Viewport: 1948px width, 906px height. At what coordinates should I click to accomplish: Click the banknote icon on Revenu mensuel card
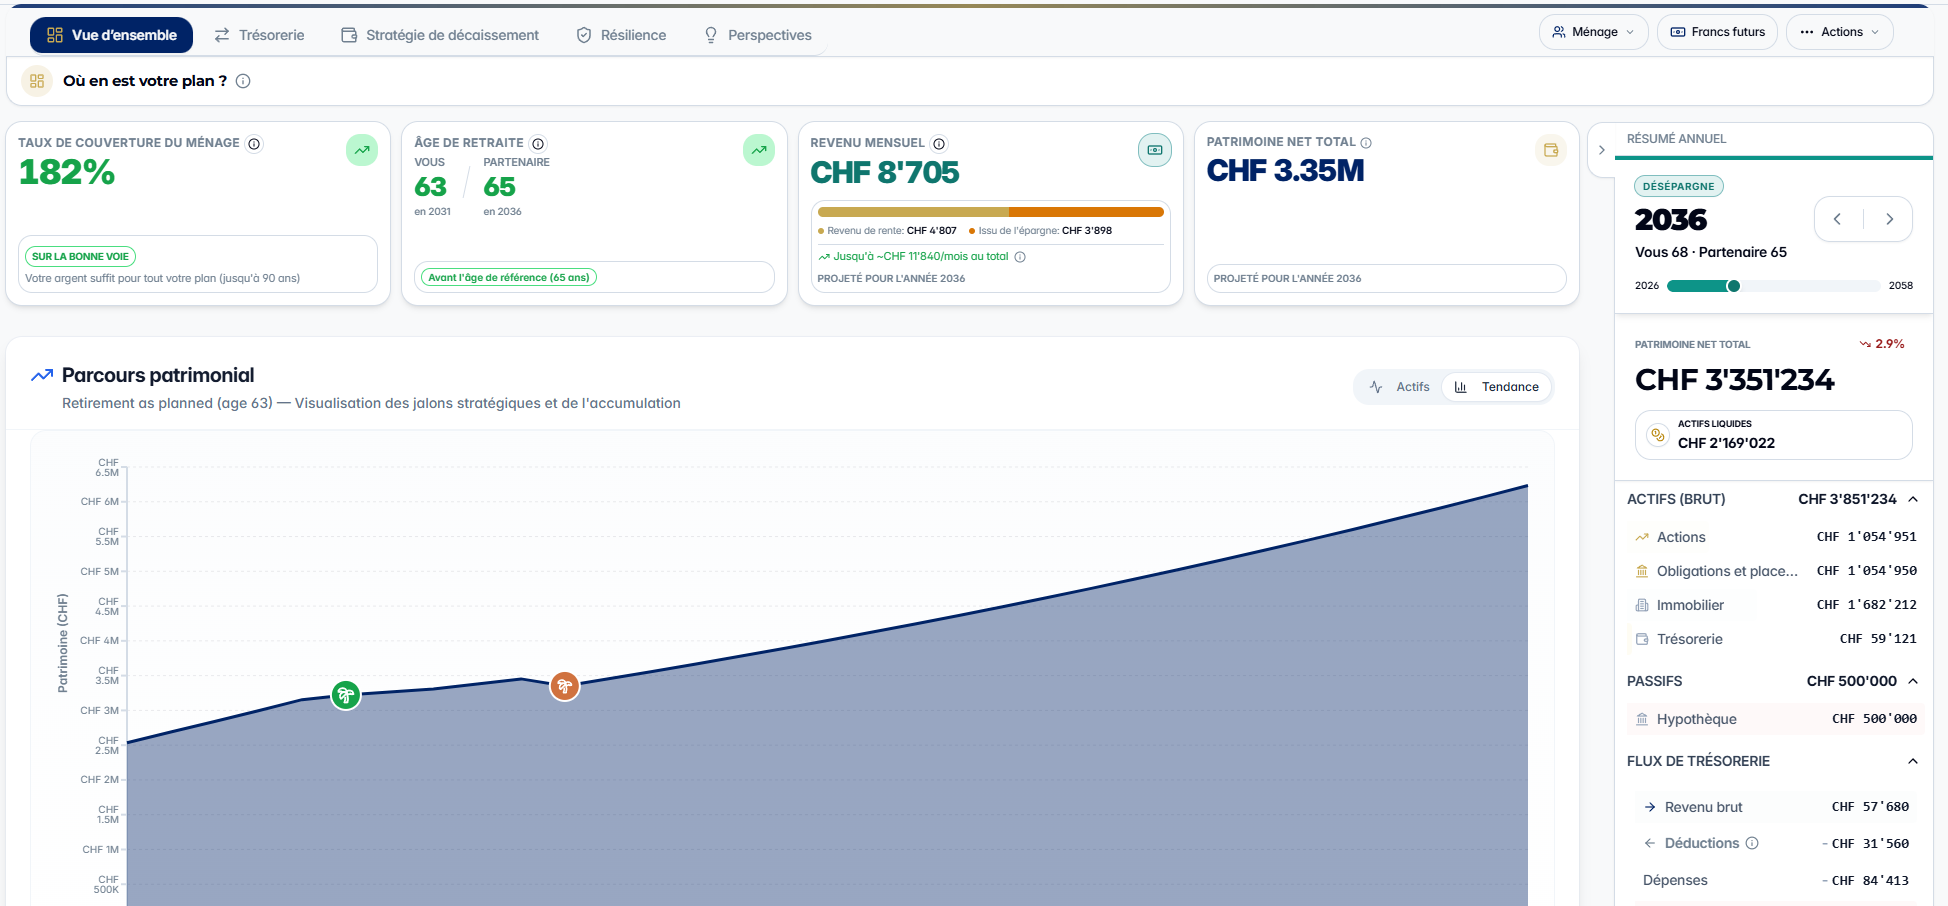pos(1155,150)
